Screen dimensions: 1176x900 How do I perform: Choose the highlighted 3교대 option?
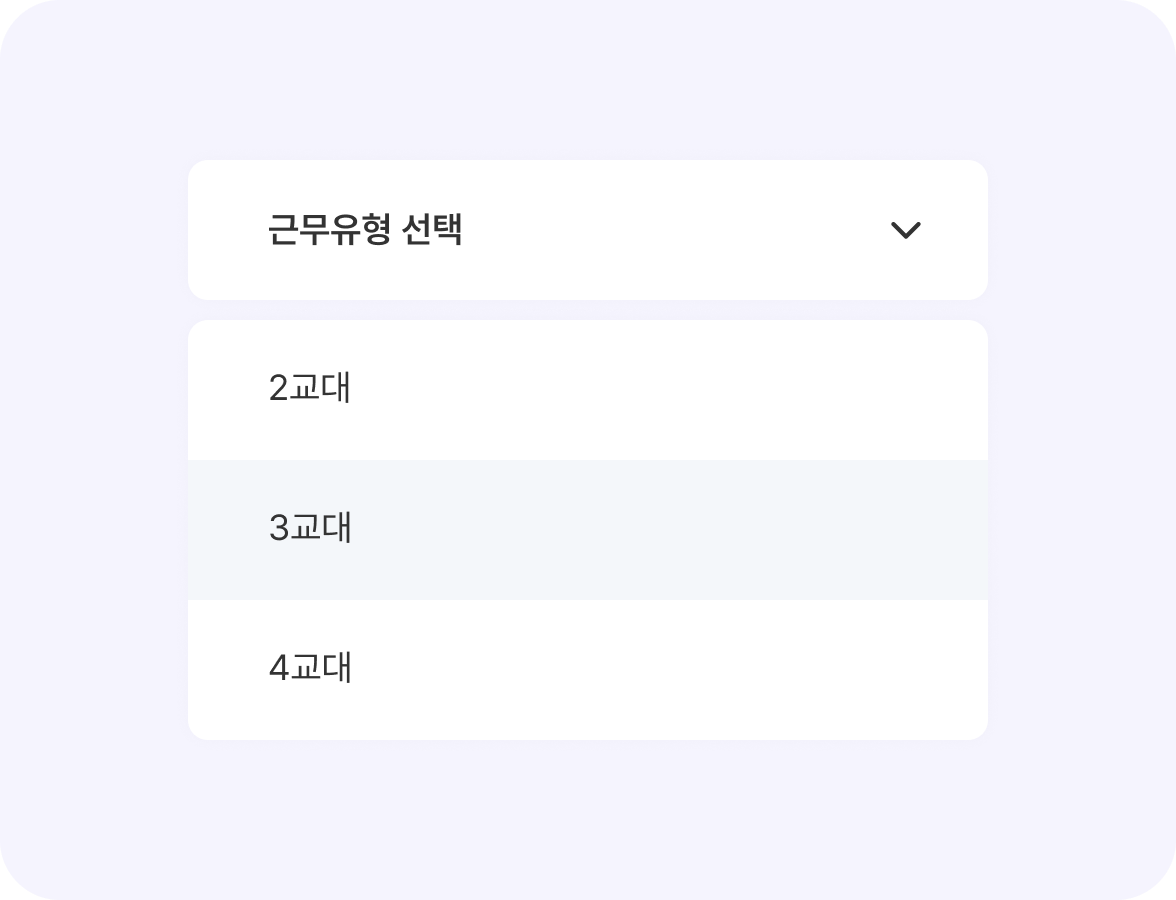click(587, 529)
